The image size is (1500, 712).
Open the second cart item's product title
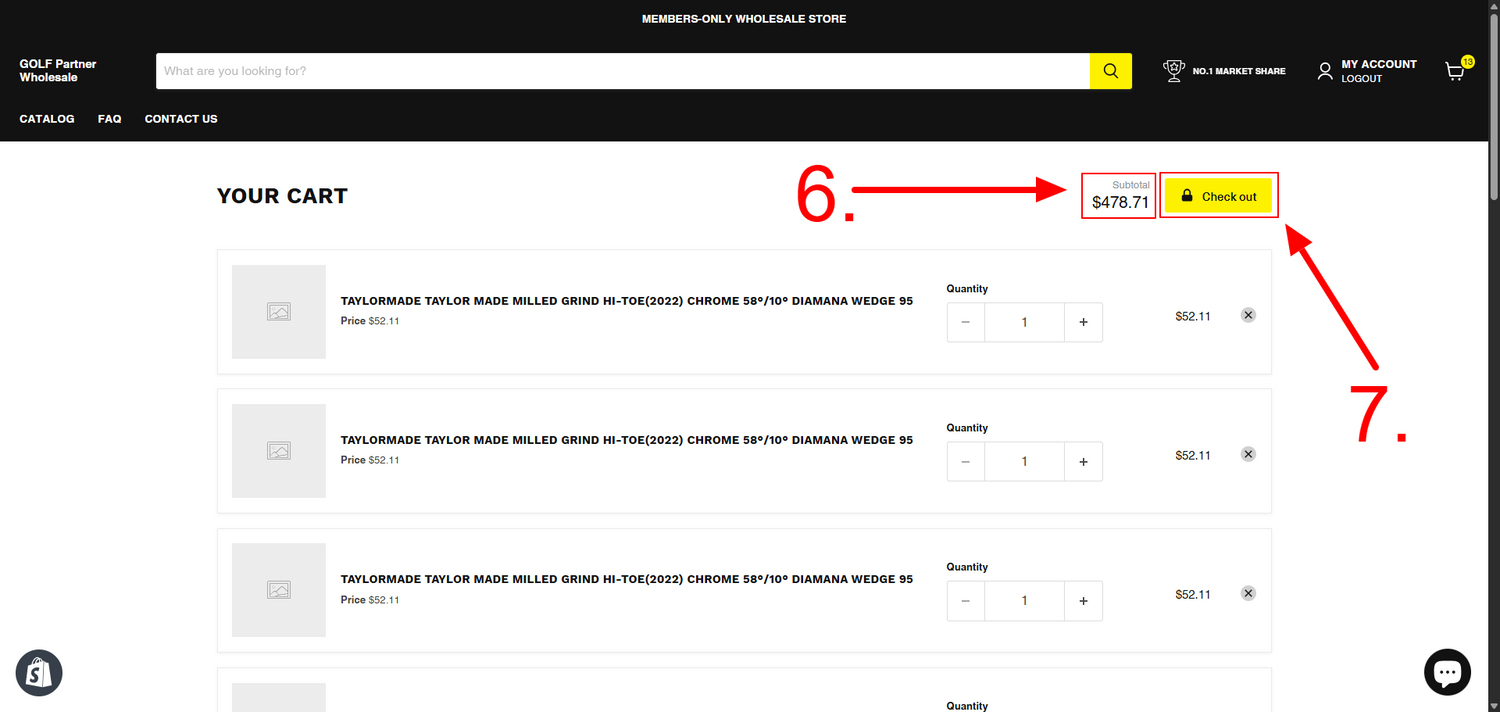coord(627,440)
